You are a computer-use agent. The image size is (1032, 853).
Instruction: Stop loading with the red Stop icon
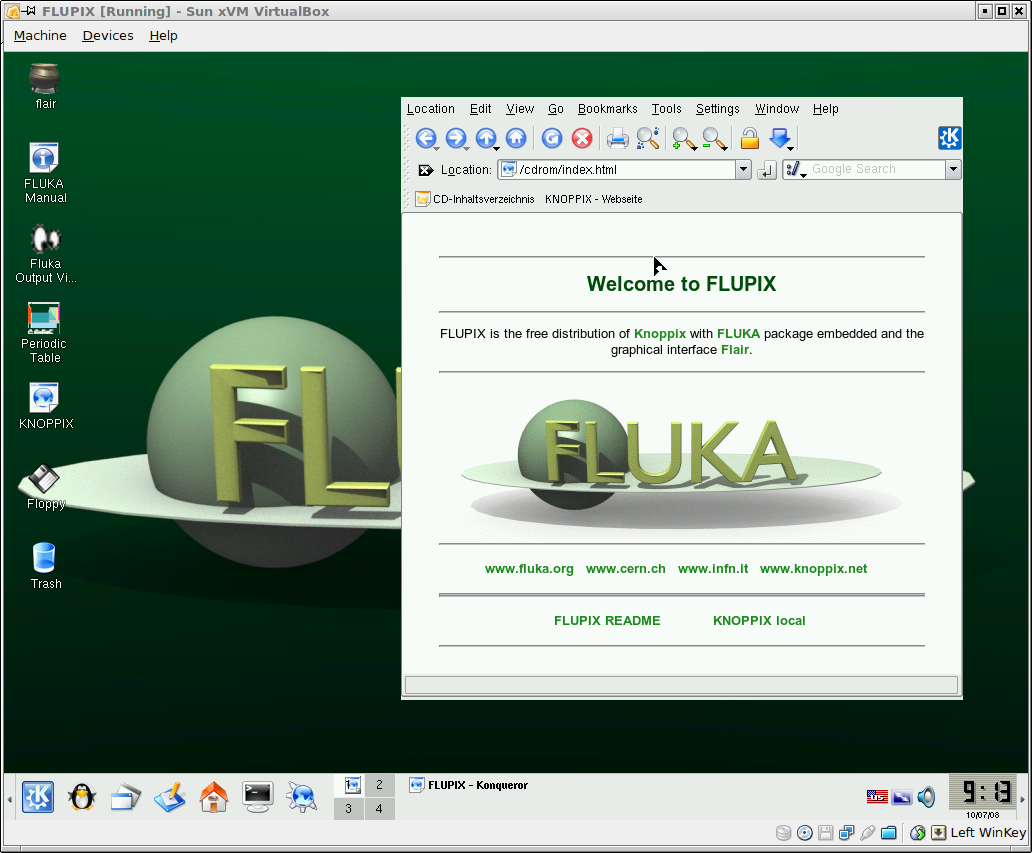point(582,138)
